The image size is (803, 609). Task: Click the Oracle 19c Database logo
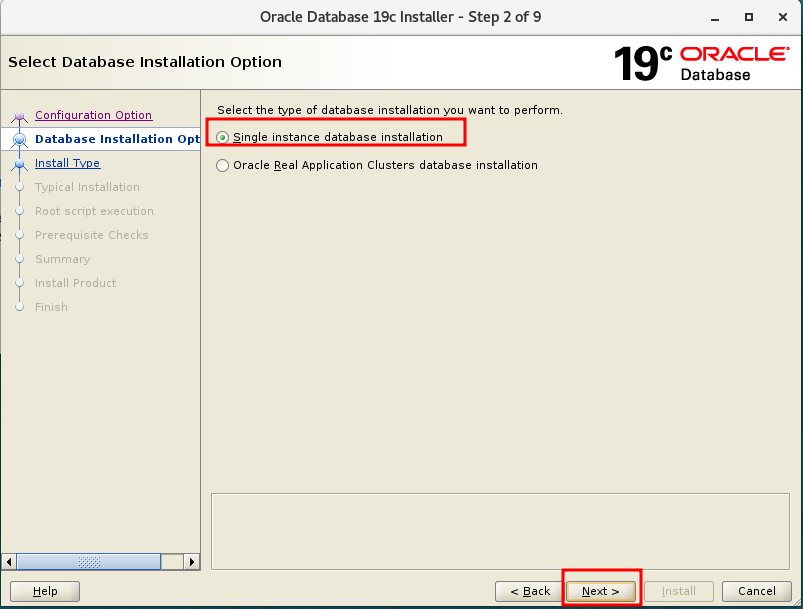[702, 64]
